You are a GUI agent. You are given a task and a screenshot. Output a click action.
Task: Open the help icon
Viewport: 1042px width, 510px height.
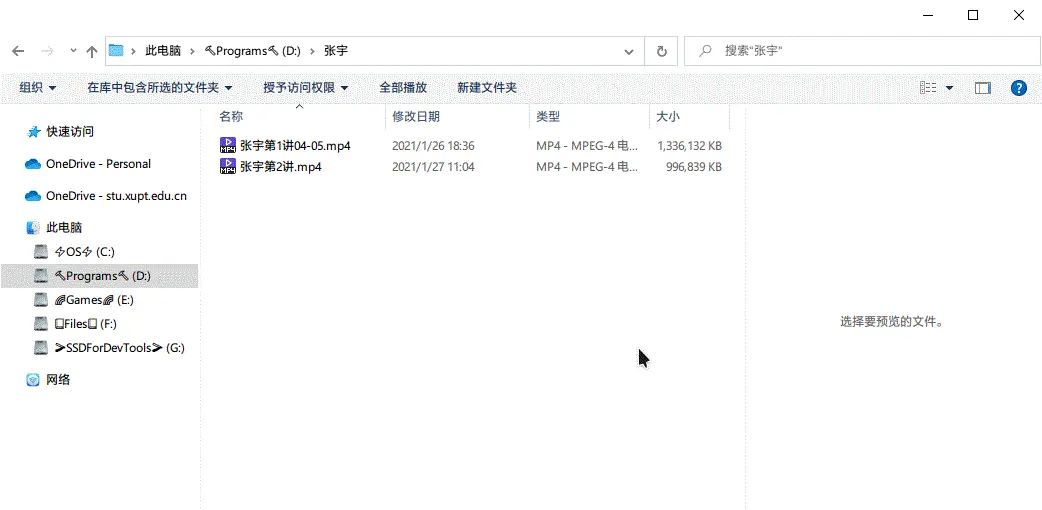(x=1019, y=88)
